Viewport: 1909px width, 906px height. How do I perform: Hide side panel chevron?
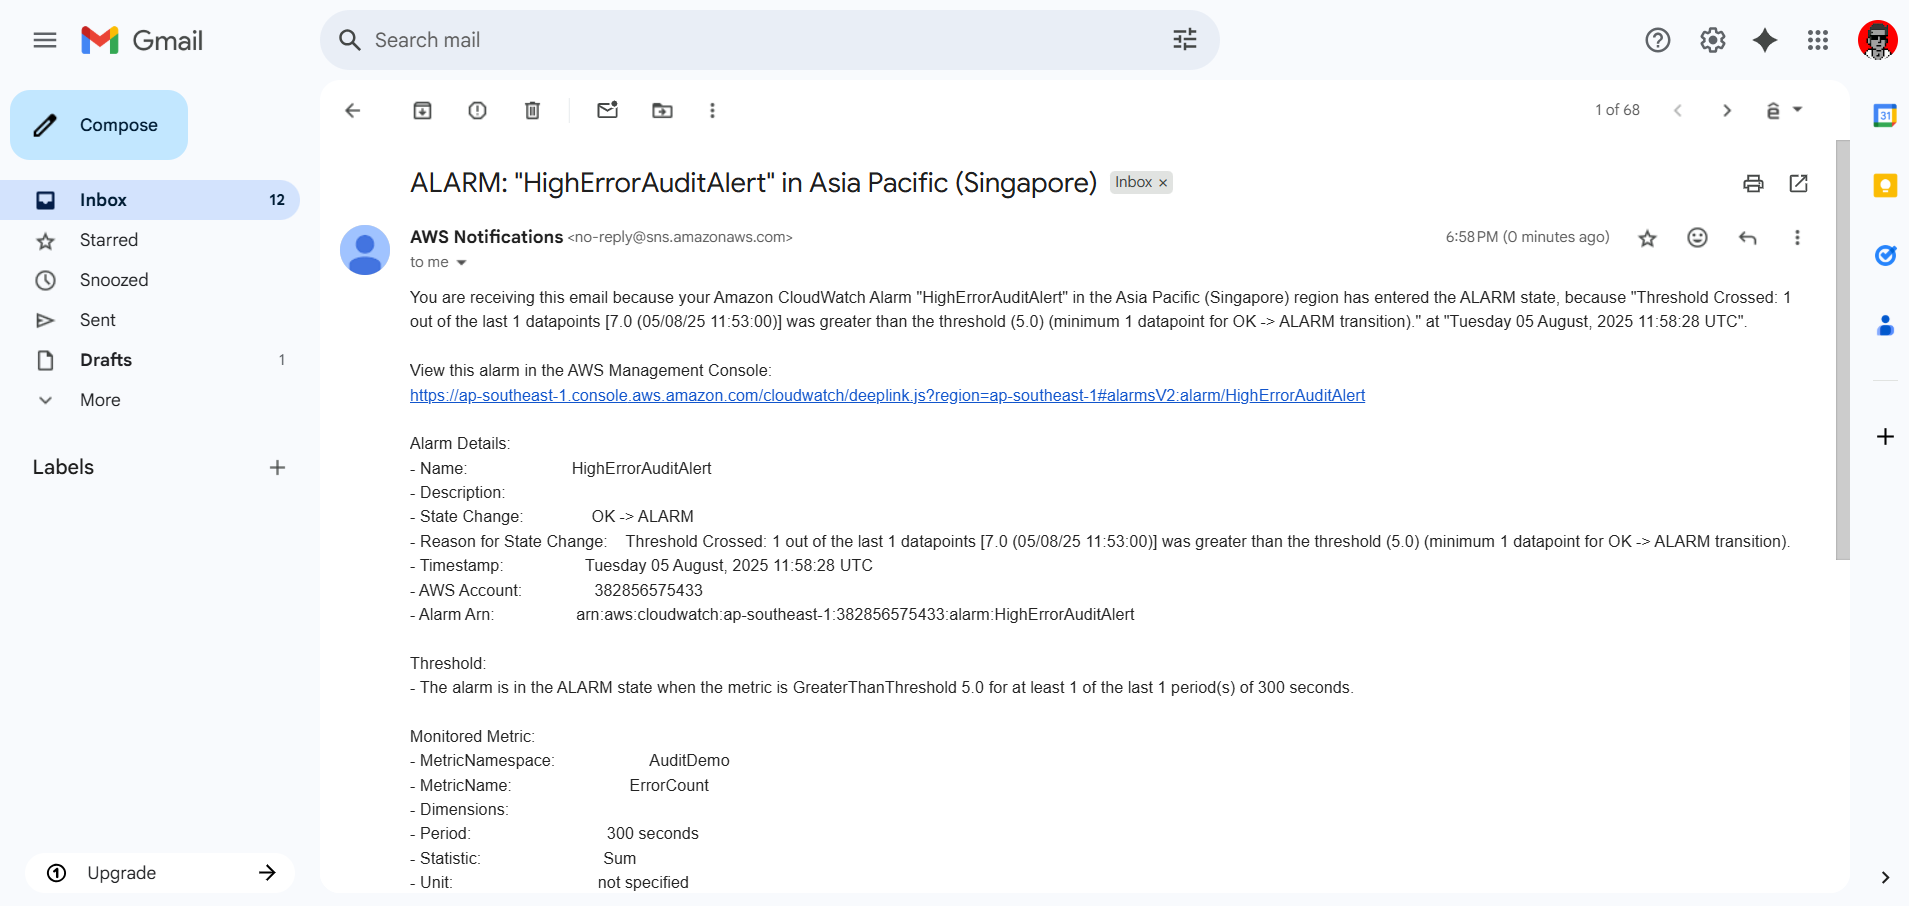pyautogui.click(x=1885, y=877)
